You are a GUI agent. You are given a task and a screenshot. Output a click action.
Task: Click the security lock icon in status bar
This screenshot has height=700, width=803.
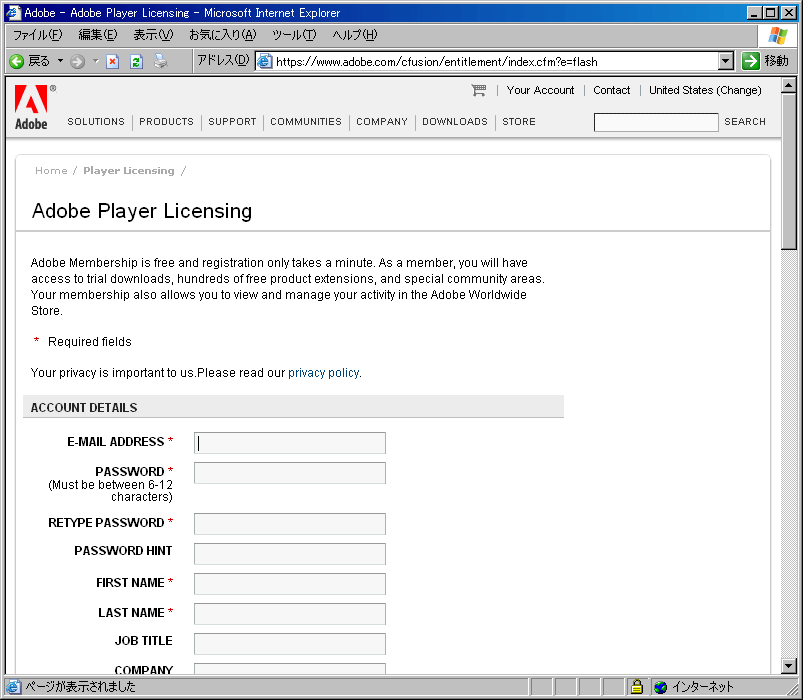pyautogui.click(x=637, y=686)
